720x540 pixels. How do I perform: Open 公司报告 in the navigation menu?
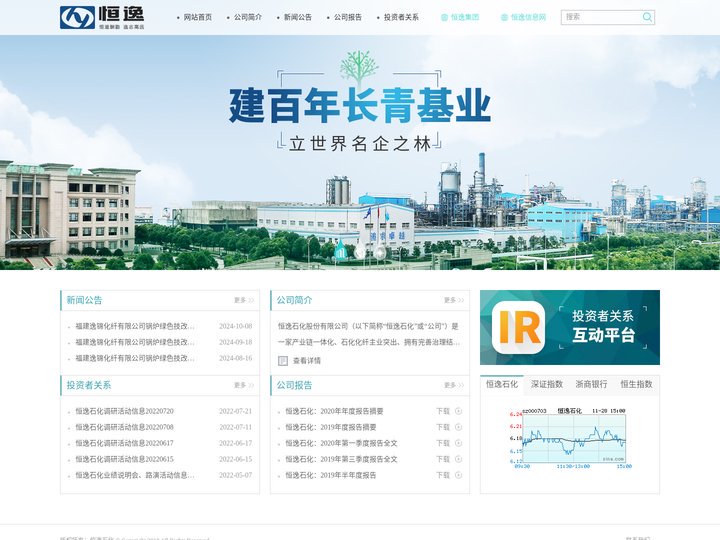pos(348,17)
